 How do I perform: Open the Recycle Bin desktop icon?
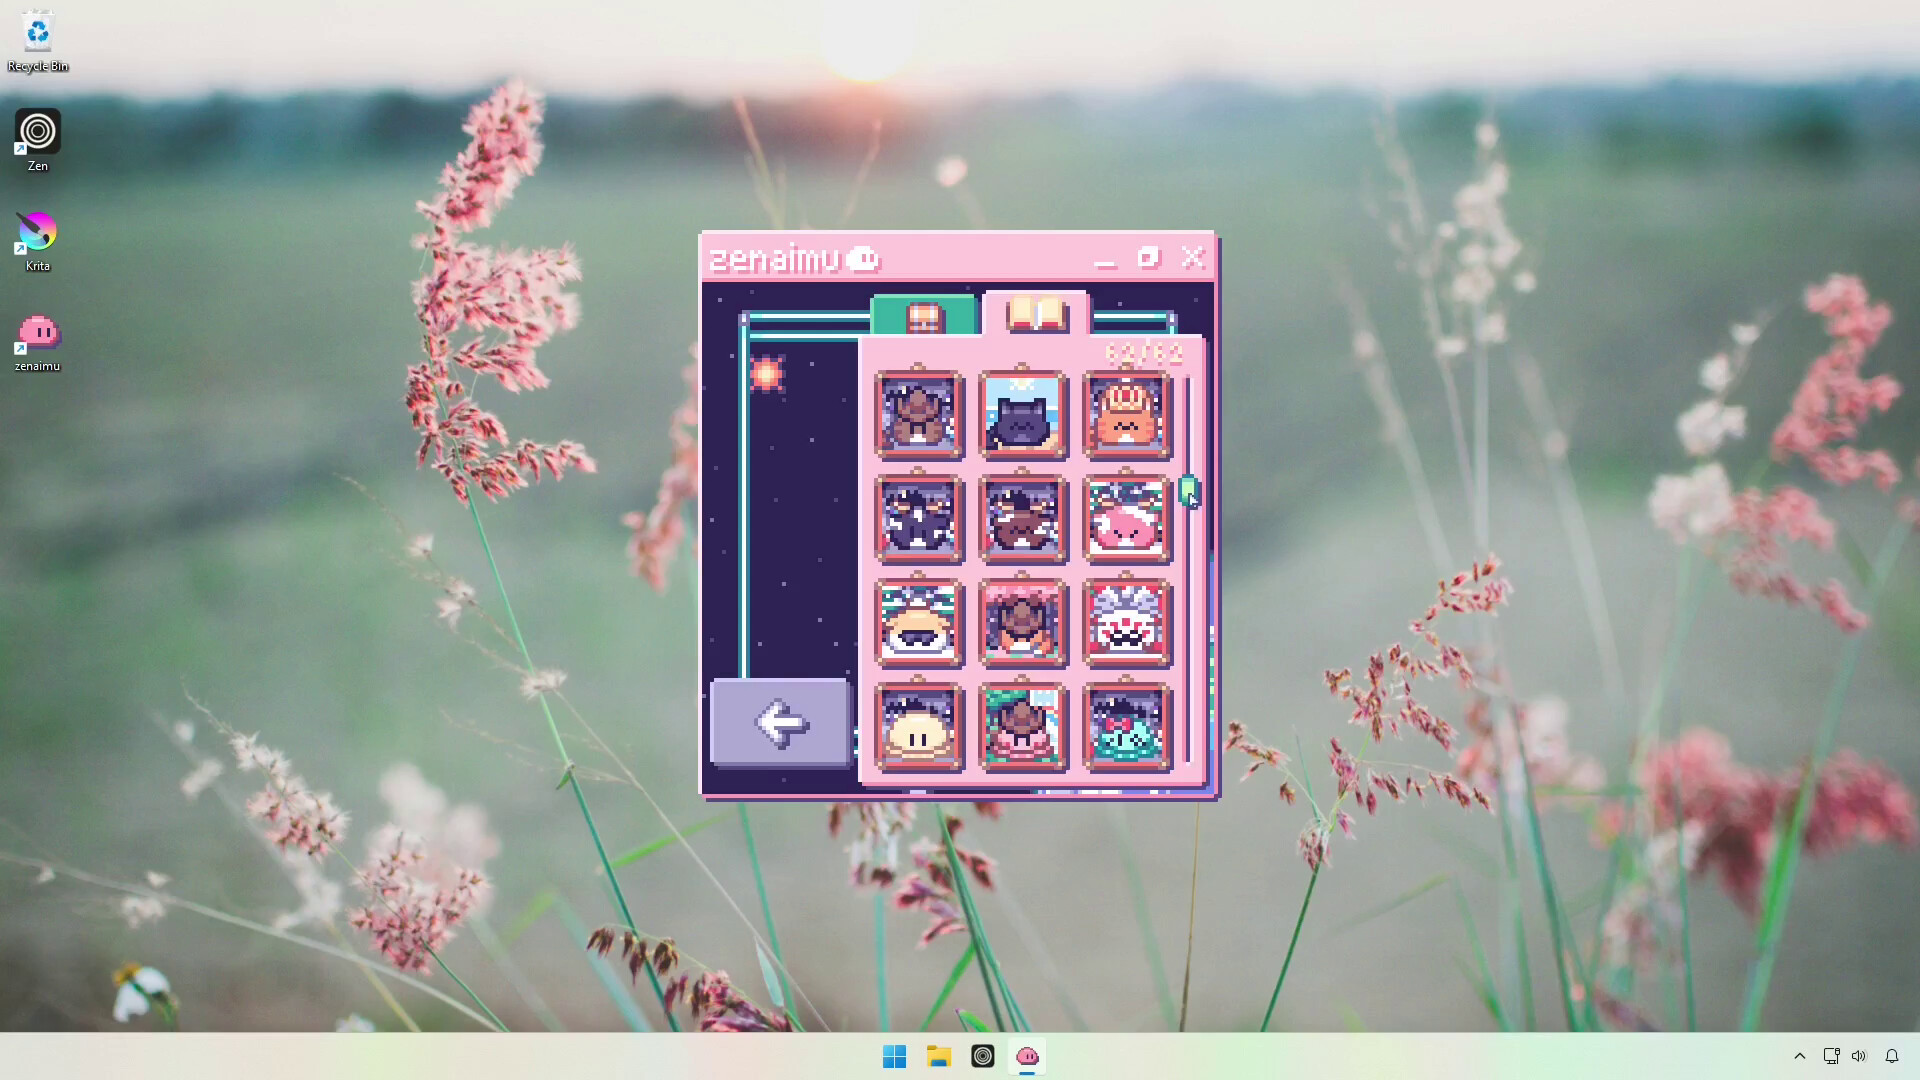click(38, 42)
